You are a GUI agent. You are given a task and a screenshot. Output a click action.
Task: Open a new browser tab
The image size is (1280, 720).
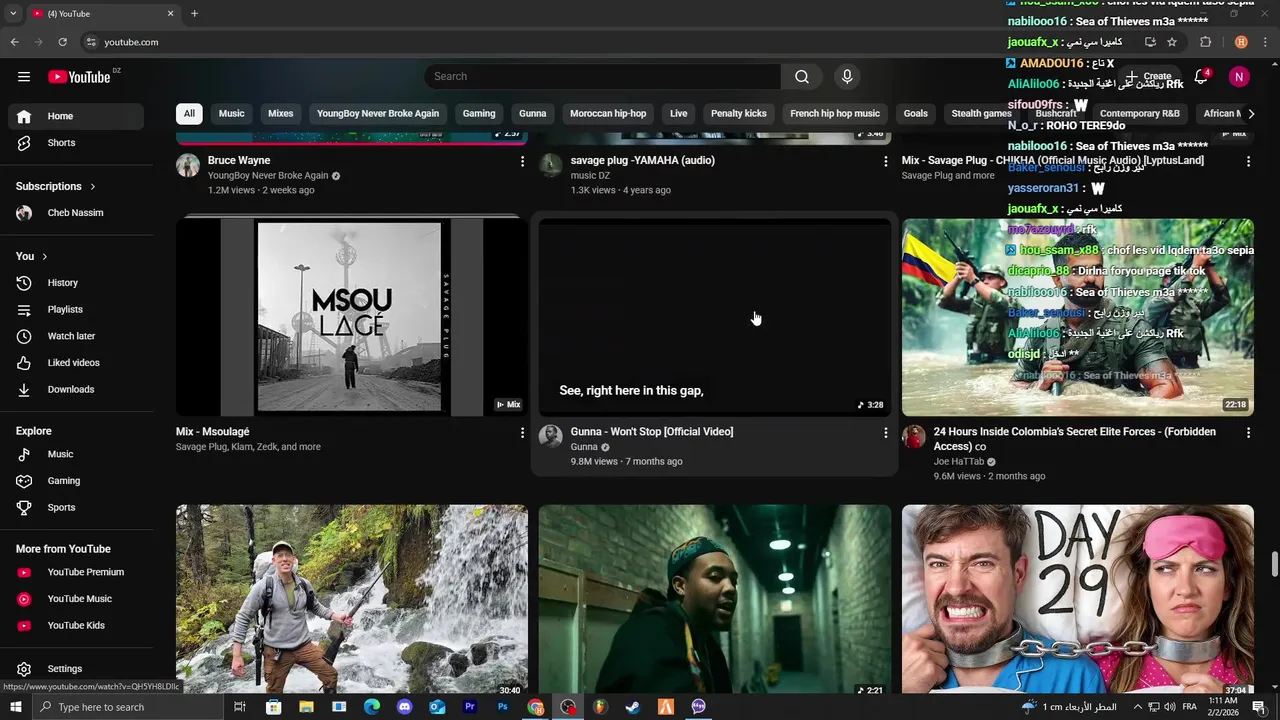pyautogui.click(x=194, y=14)
